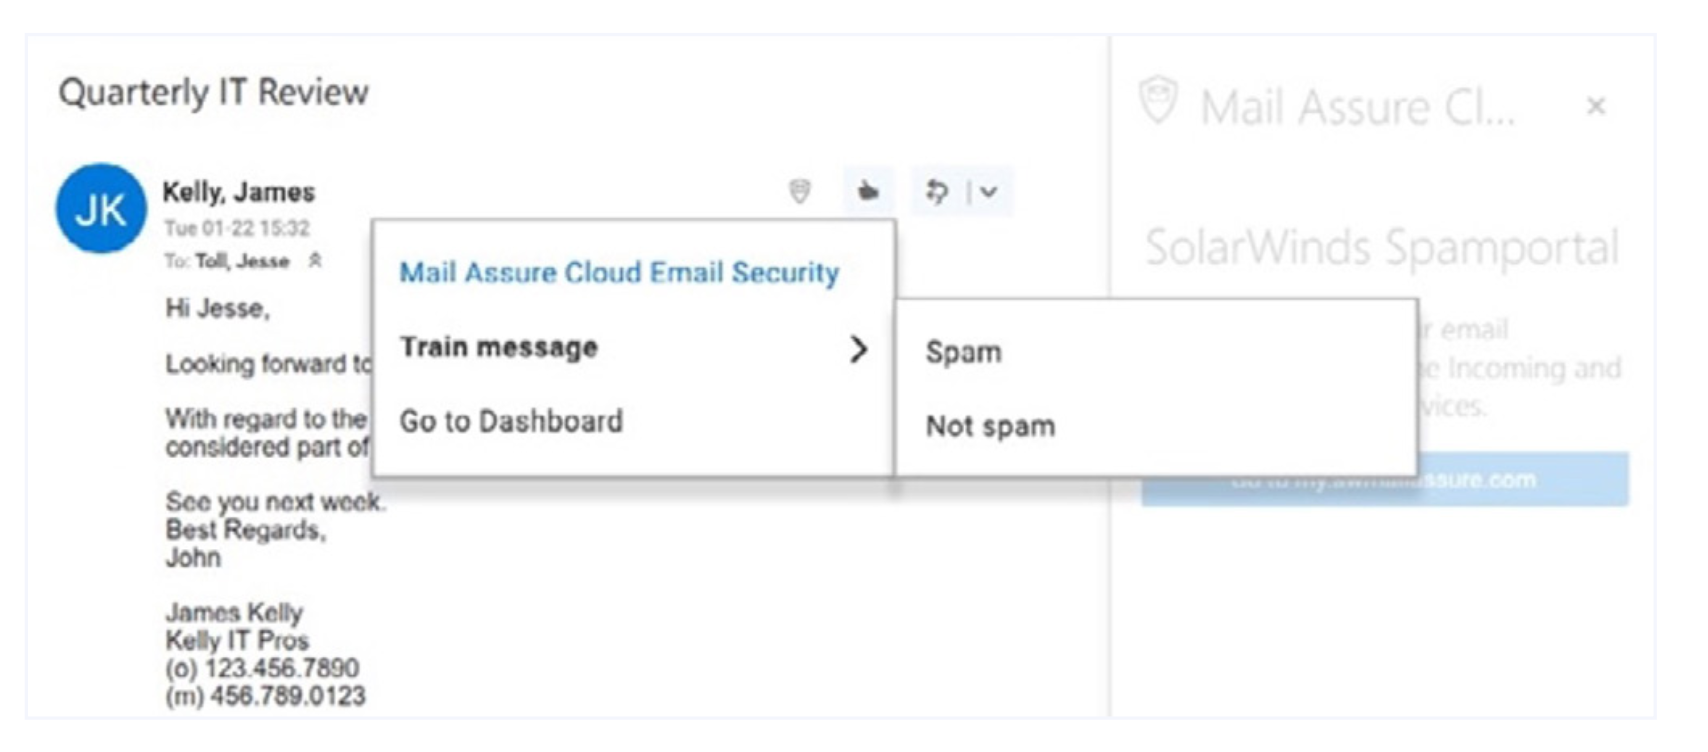The image size is (1708, 752).
Task: Select Go to Dashboard menu entry
Action: click(x=511, y=421)
